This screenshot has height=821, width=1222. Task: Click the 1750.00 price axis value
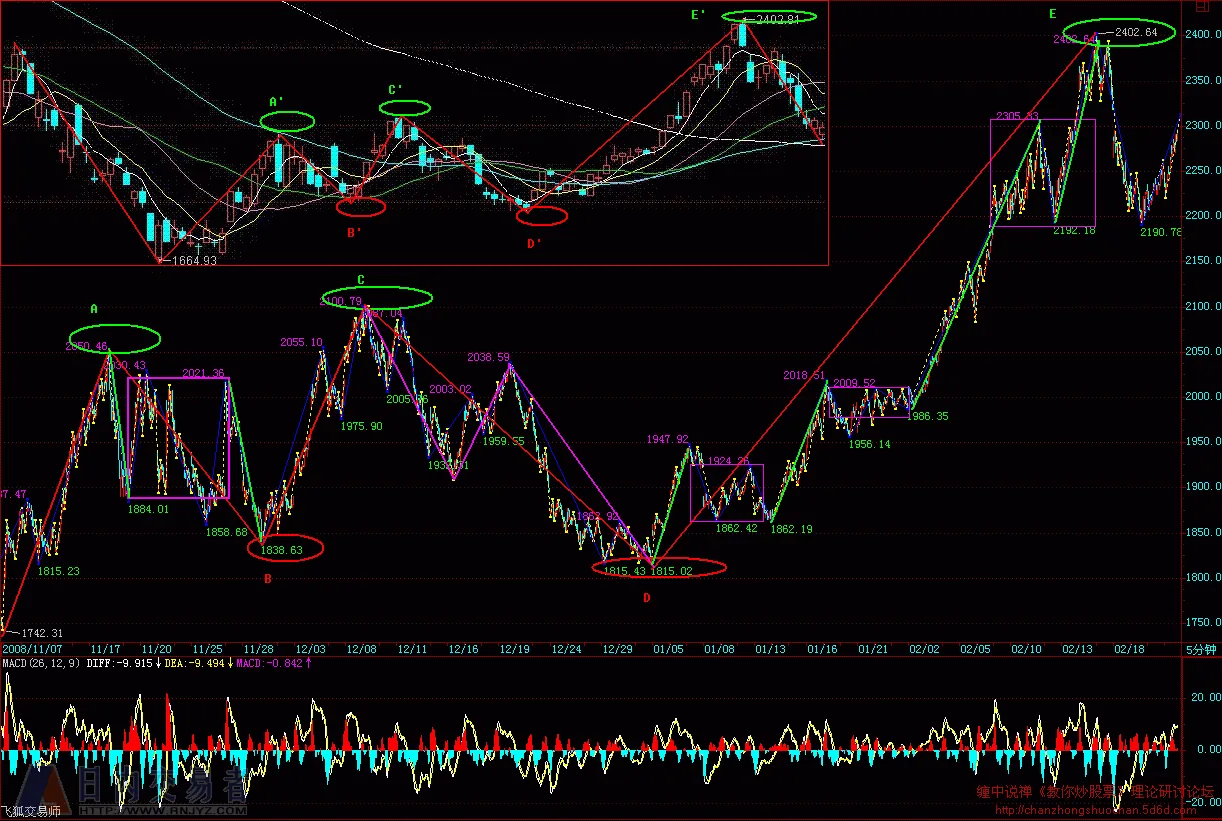click(x=1203, y=622)
